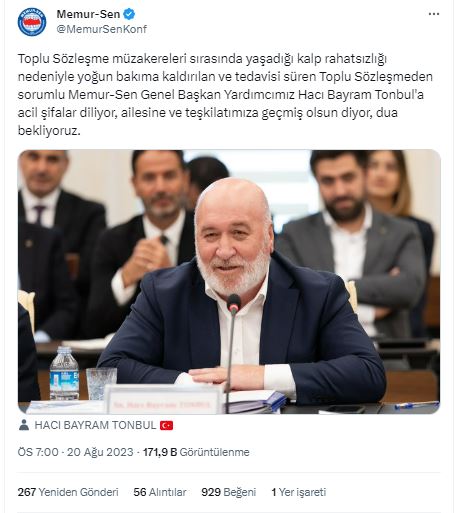Click the ÖS 7:00 timestamp link
The height and width of the screenshot is (513, 455).
(x=38, y=452)
